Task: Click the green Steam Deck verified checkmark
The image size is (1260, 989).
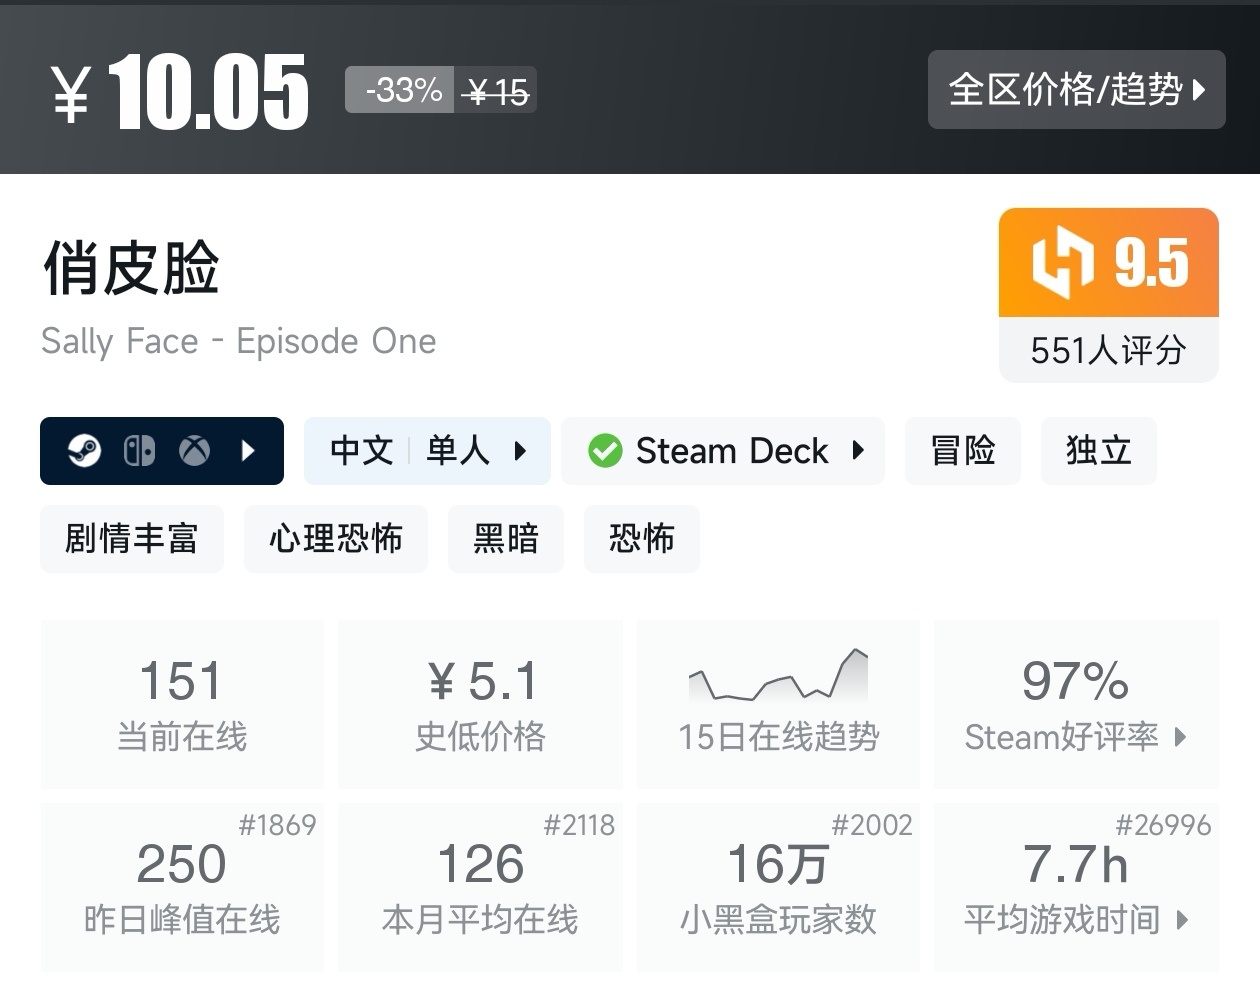Action: click(605, 451)
